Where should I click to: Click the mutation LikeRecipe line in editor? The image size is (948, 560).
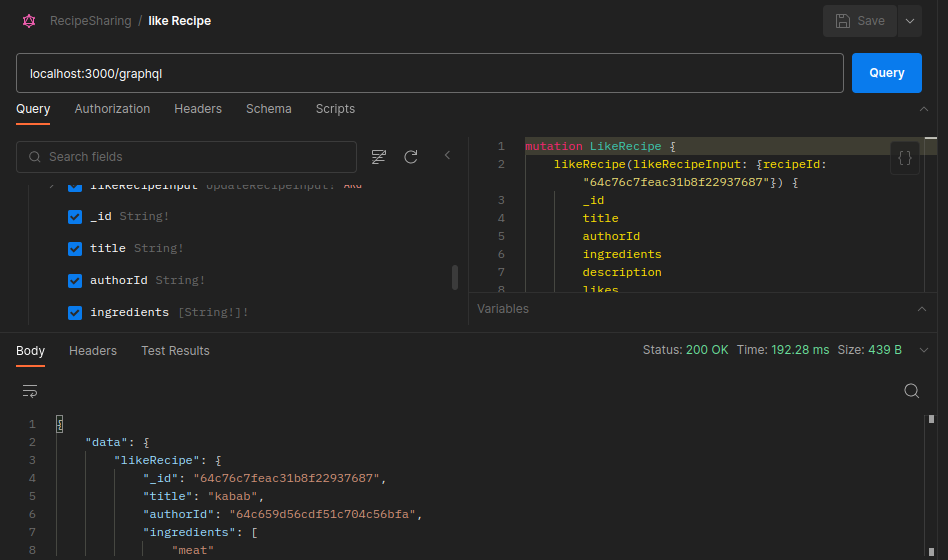[x=600, y=146]
